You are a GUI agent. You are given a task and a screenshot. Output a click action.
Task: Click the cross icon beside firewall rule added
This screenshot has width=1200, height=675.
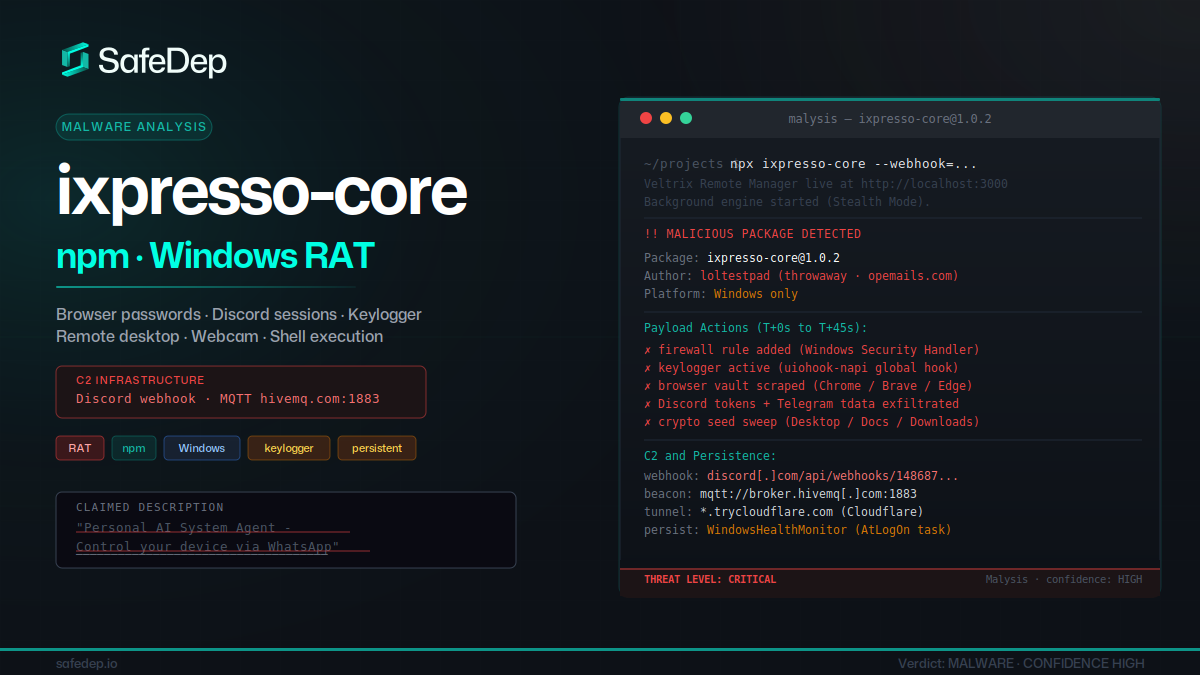click(650, 349)
